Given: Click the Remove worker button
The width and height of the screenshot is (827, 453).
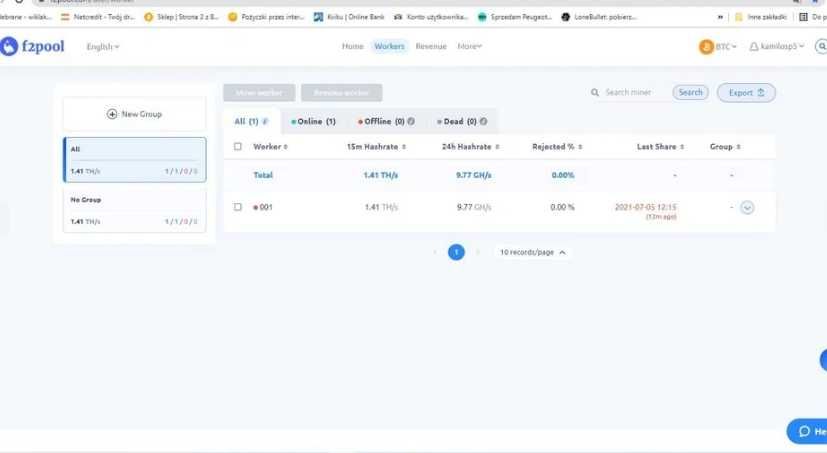Looking at the screenshot, I should 341,93.
